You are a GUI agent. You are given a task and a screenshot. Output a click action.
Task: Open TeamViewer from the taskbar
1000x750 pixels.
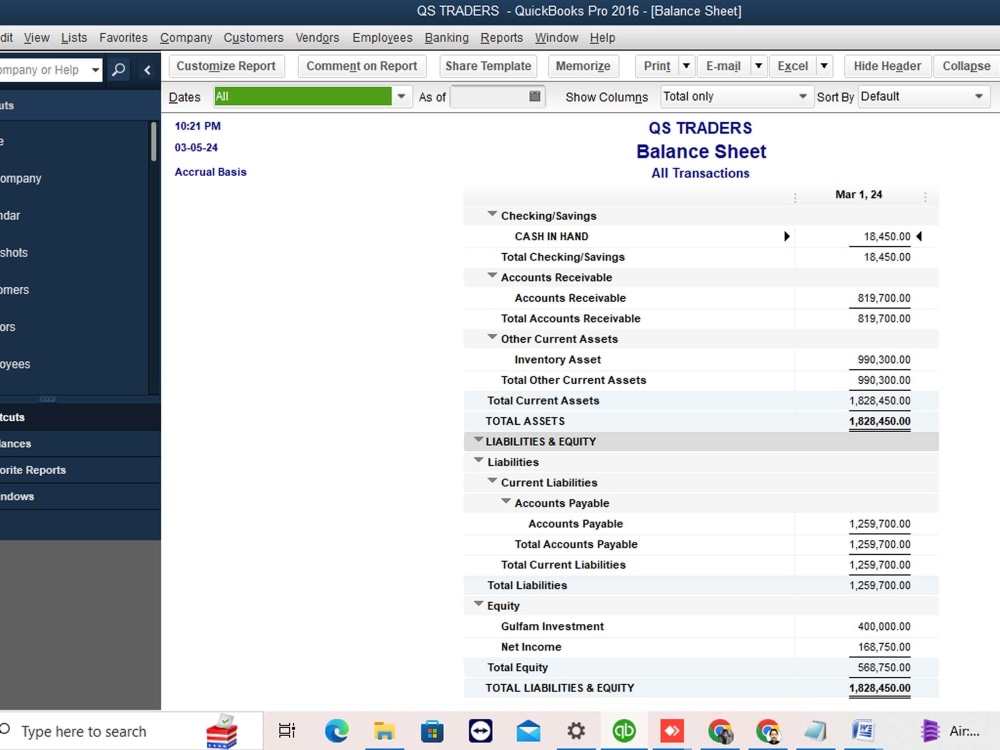481,731
